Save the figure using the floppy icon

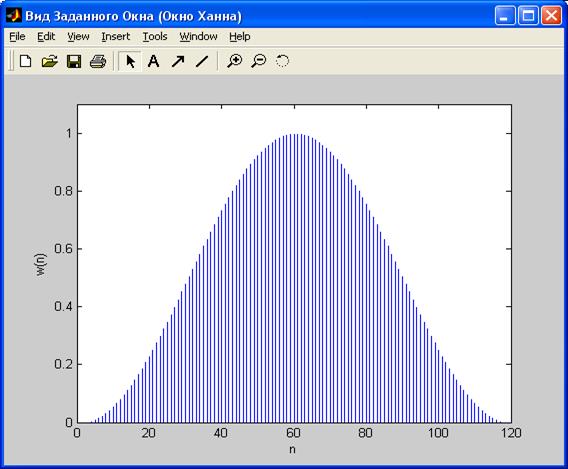pos(74,61)
